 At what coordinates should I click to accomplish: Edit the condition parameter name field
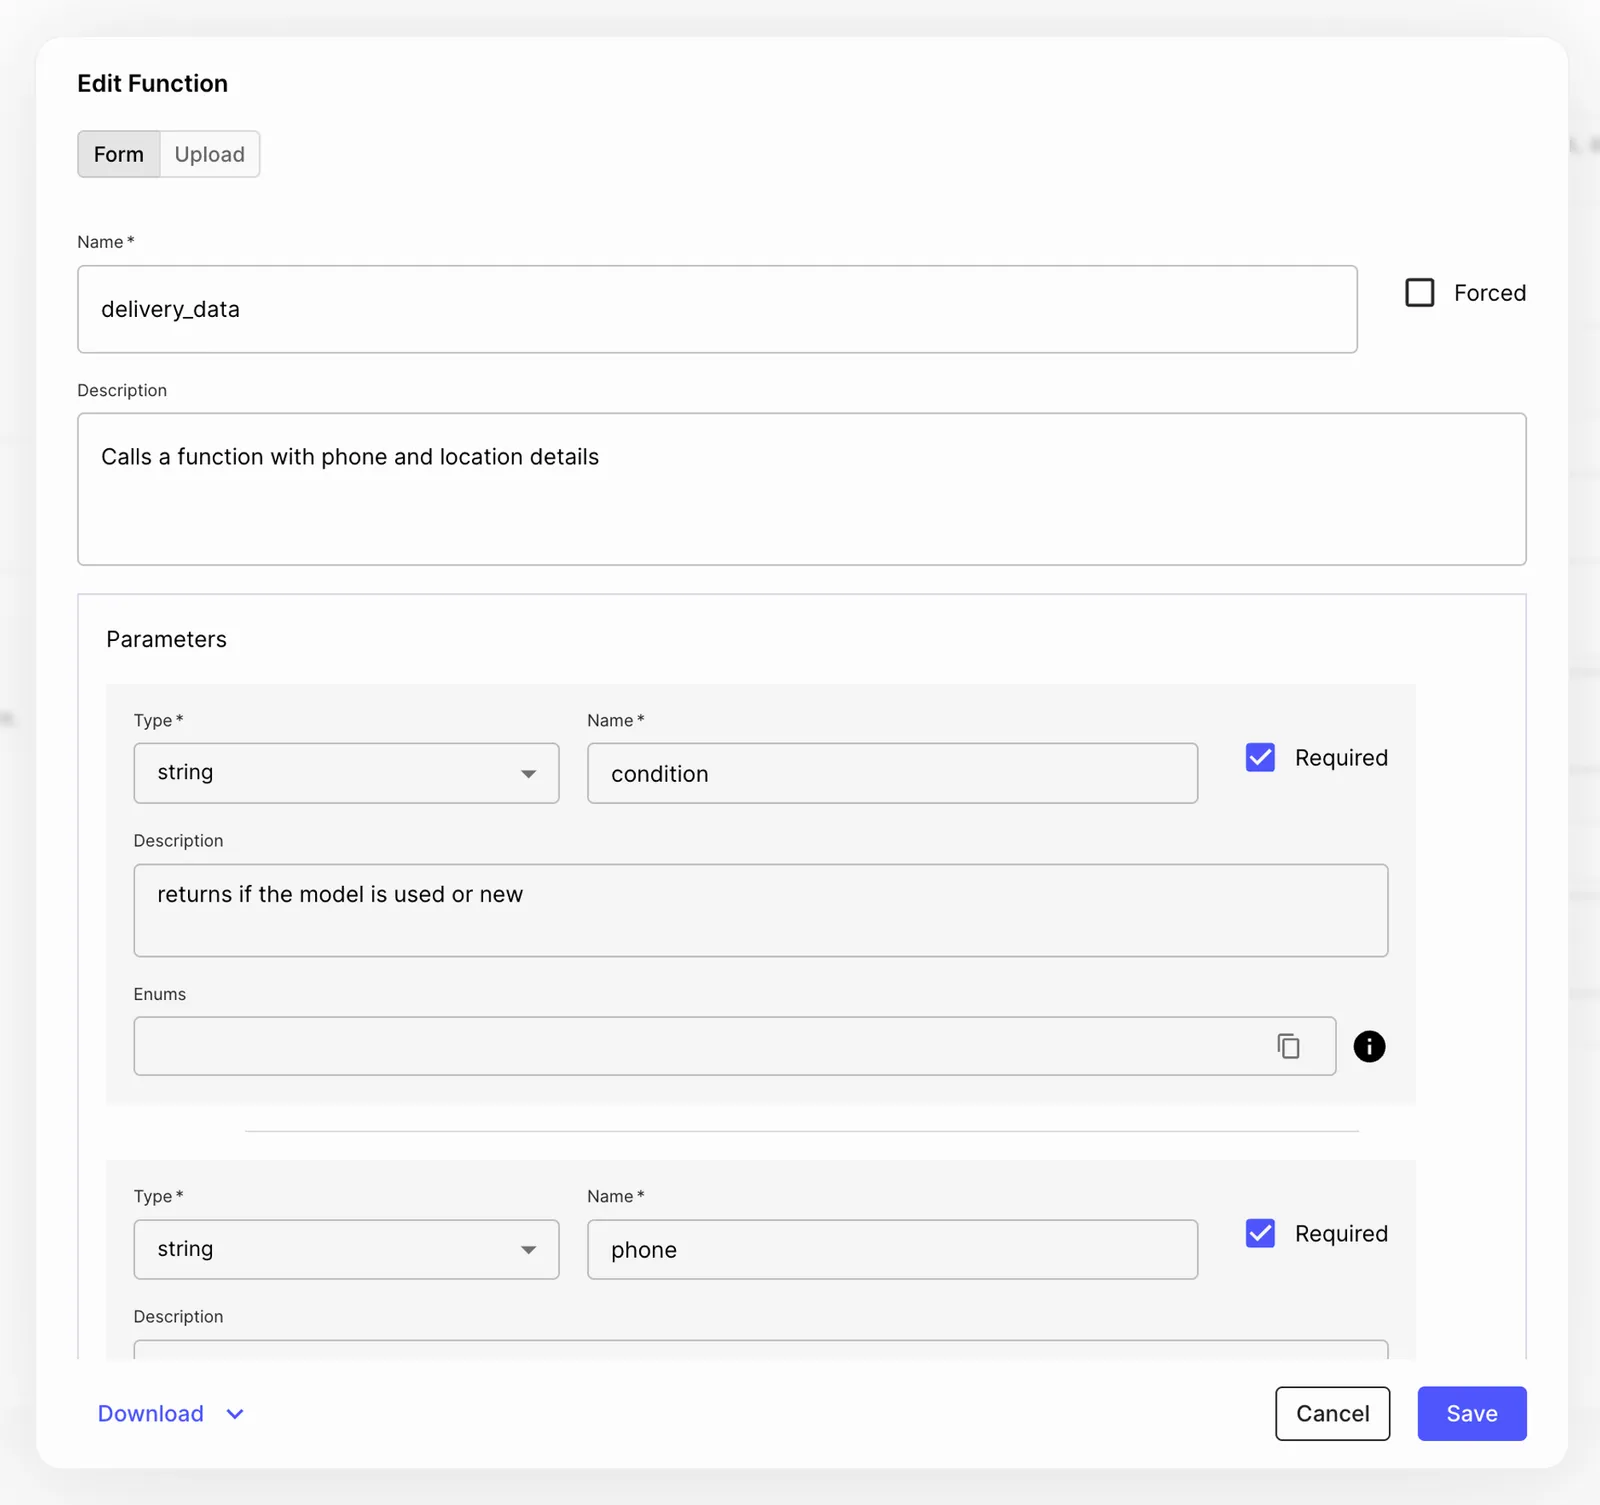click(x=892, y=773)
